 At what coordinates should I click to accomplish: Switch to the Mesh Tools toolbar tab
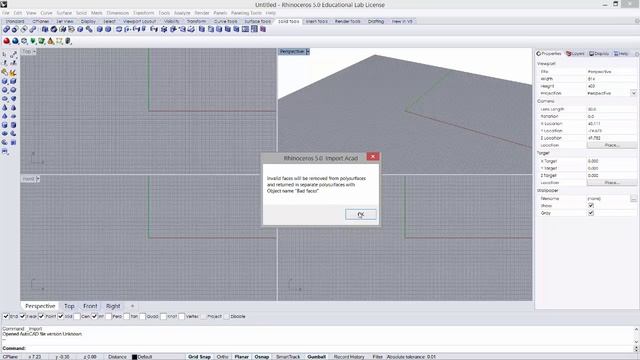tap(317, 21)
